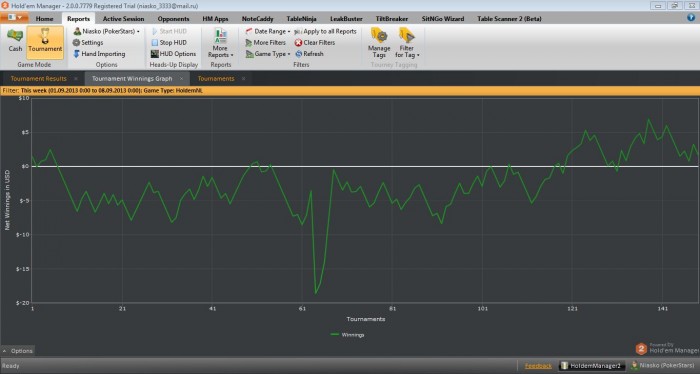Open Settings in the Options group

(88, 42)
